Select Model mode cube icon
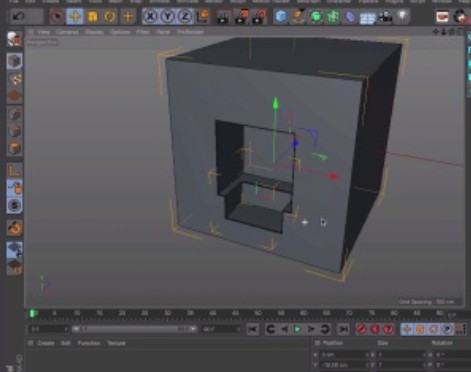The width and height of the screenshot is (471, 372). 14,61
